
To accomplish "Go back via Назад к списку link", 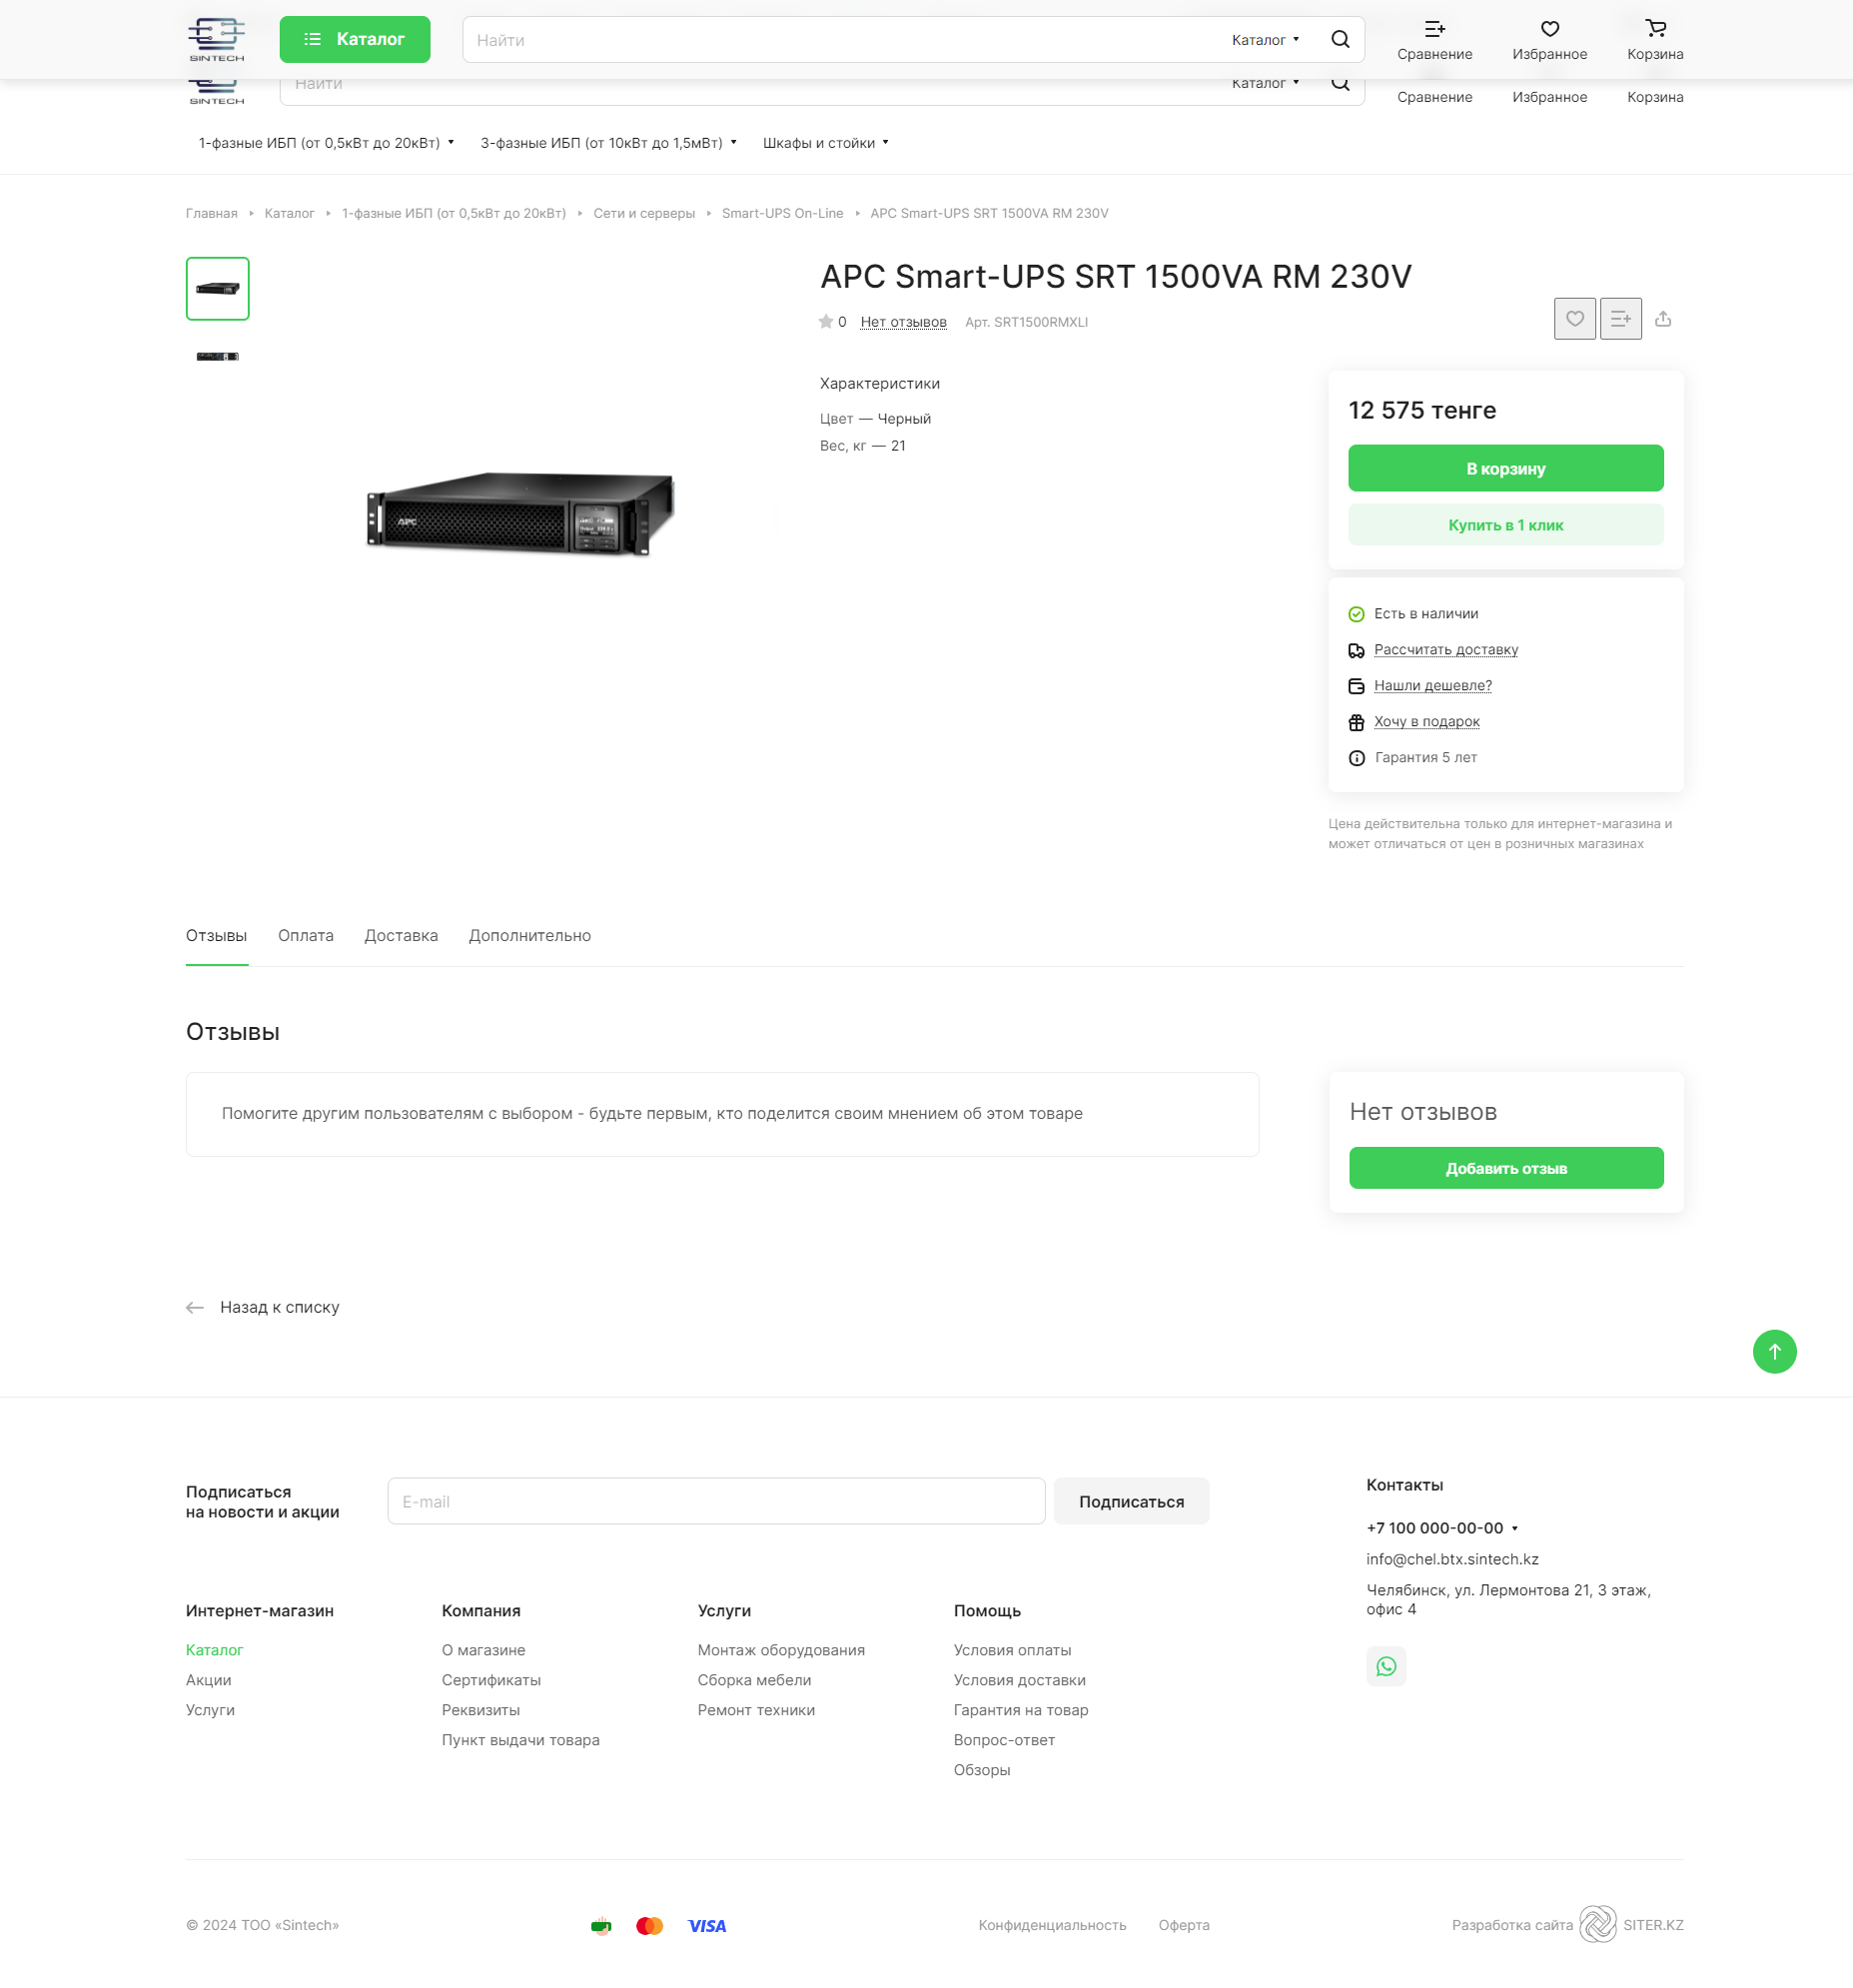I will click(x=279, y=1307).
